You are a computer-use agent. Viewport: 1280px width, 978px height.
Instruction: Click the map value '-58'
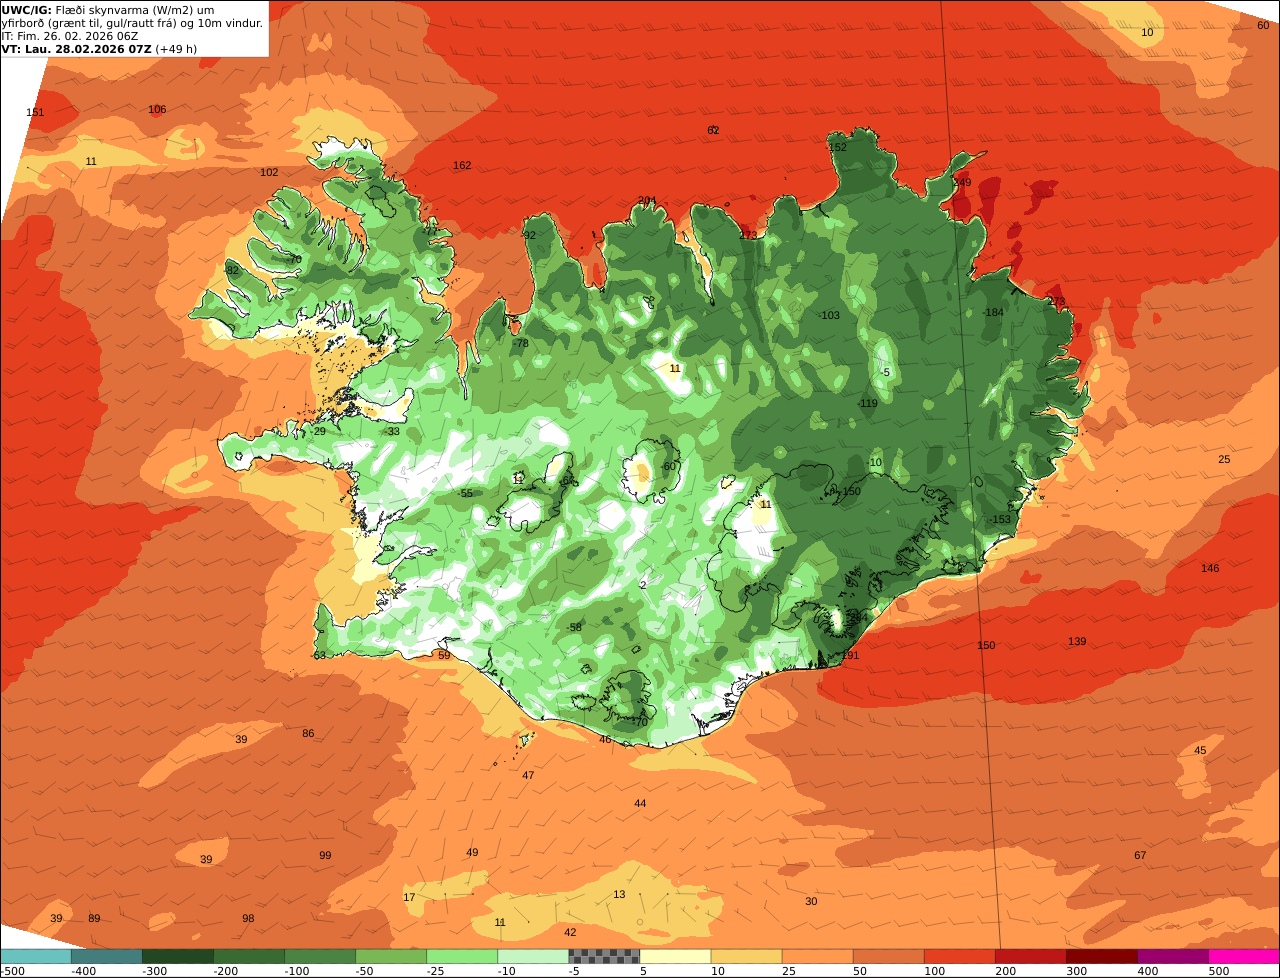574,627
